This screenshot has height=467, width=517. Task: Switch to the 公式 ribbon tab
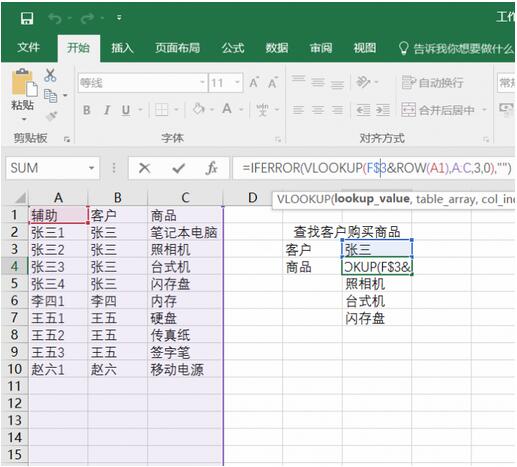(233, 48)
